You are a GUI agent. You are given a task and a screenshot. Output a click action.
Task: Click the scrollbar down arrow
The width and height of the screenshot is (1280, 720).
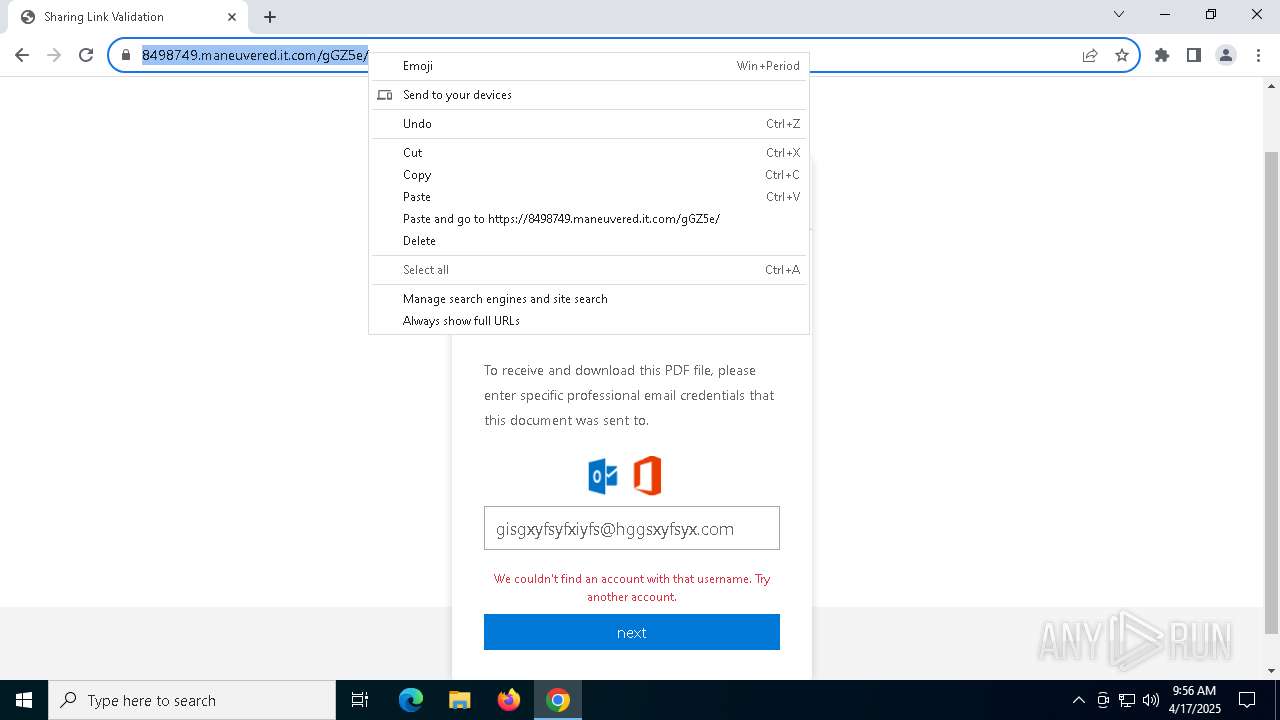pyautogui.click(x=1271, y=671)
